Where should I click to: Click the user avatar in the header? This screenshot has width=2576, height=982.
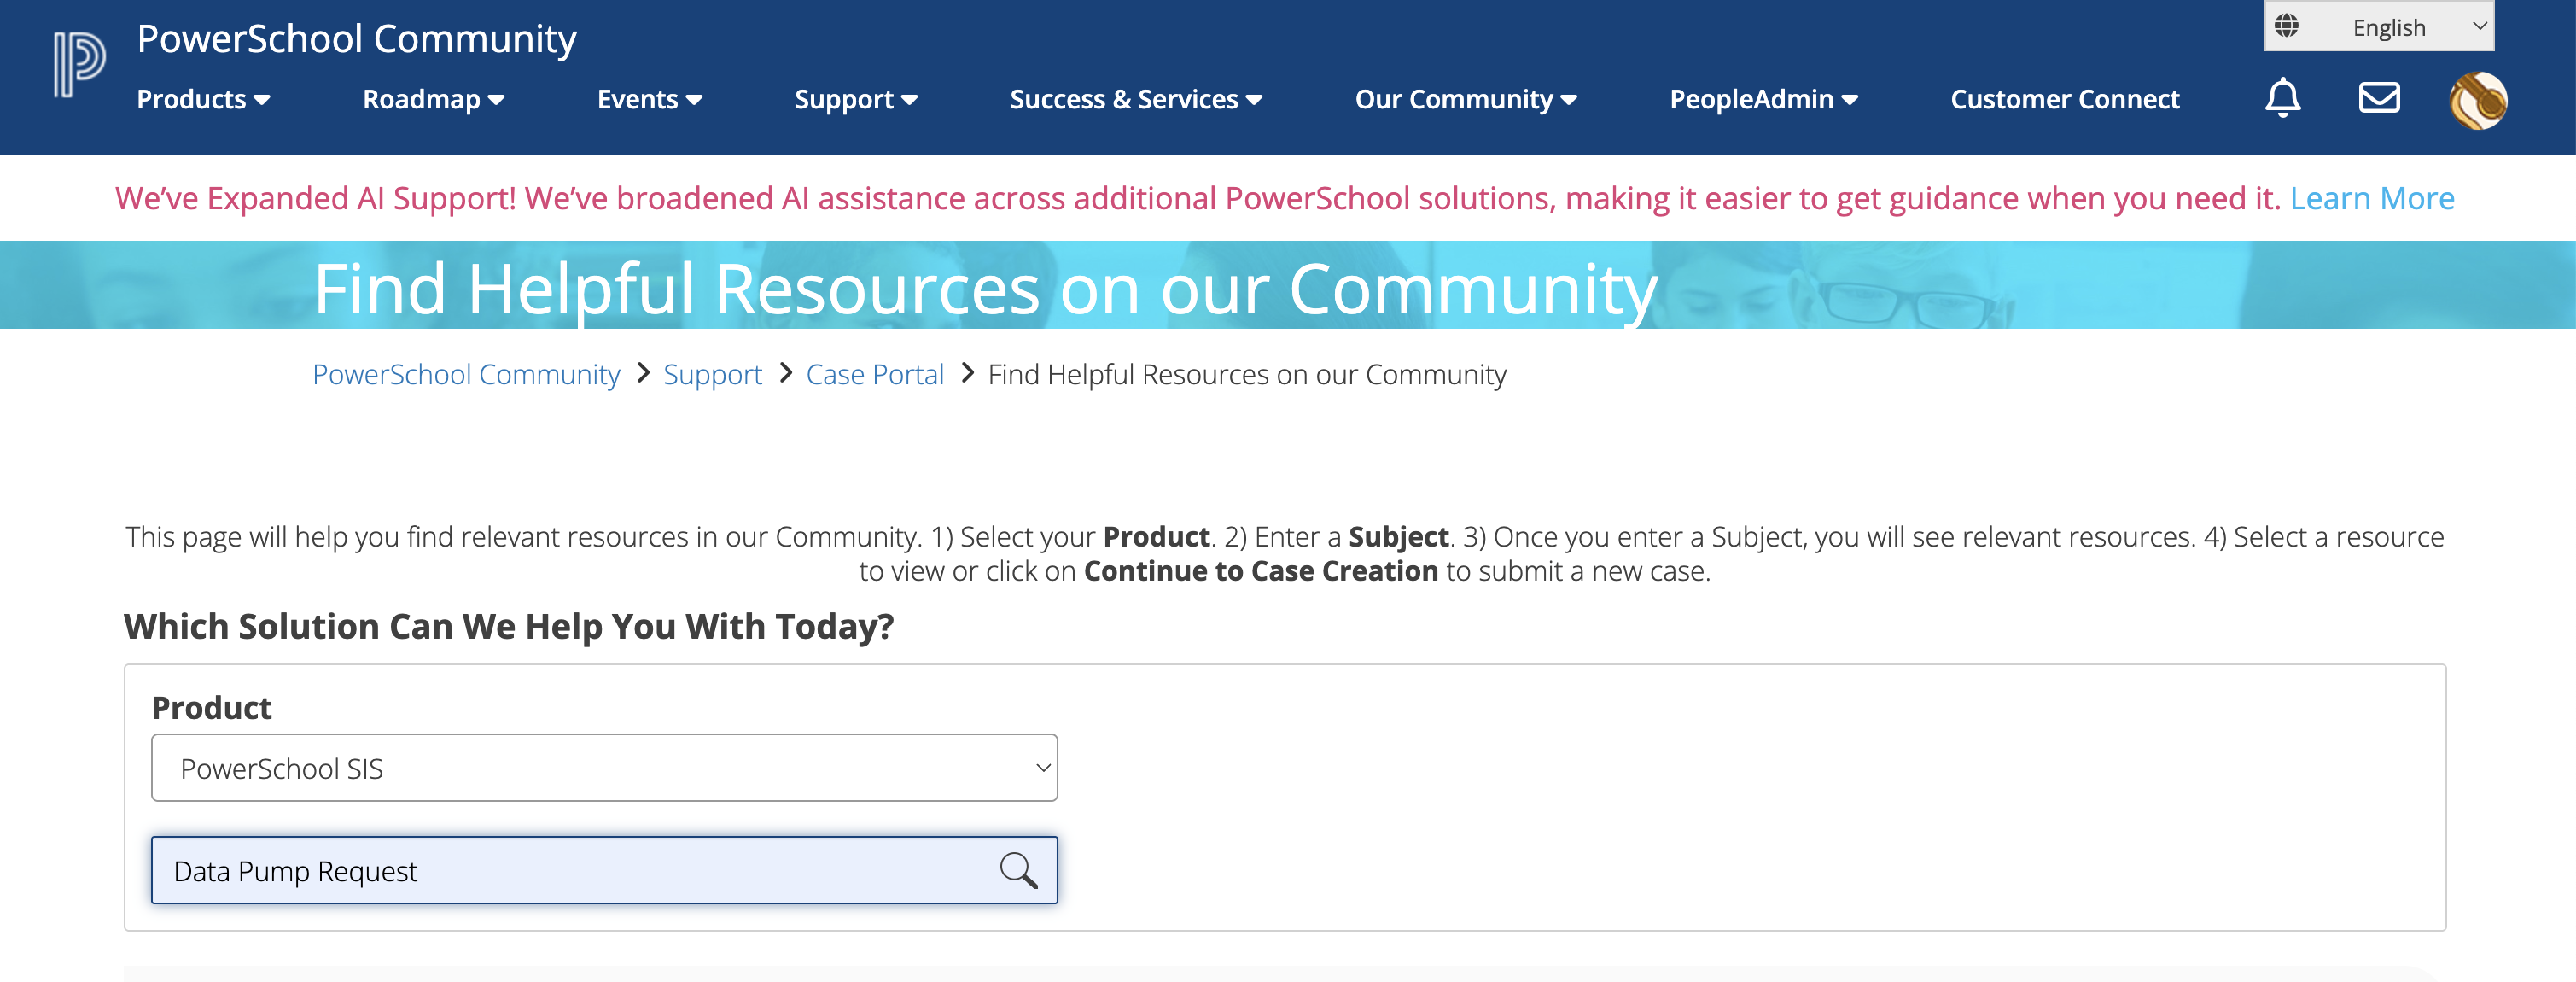[x=2477, y=99]
